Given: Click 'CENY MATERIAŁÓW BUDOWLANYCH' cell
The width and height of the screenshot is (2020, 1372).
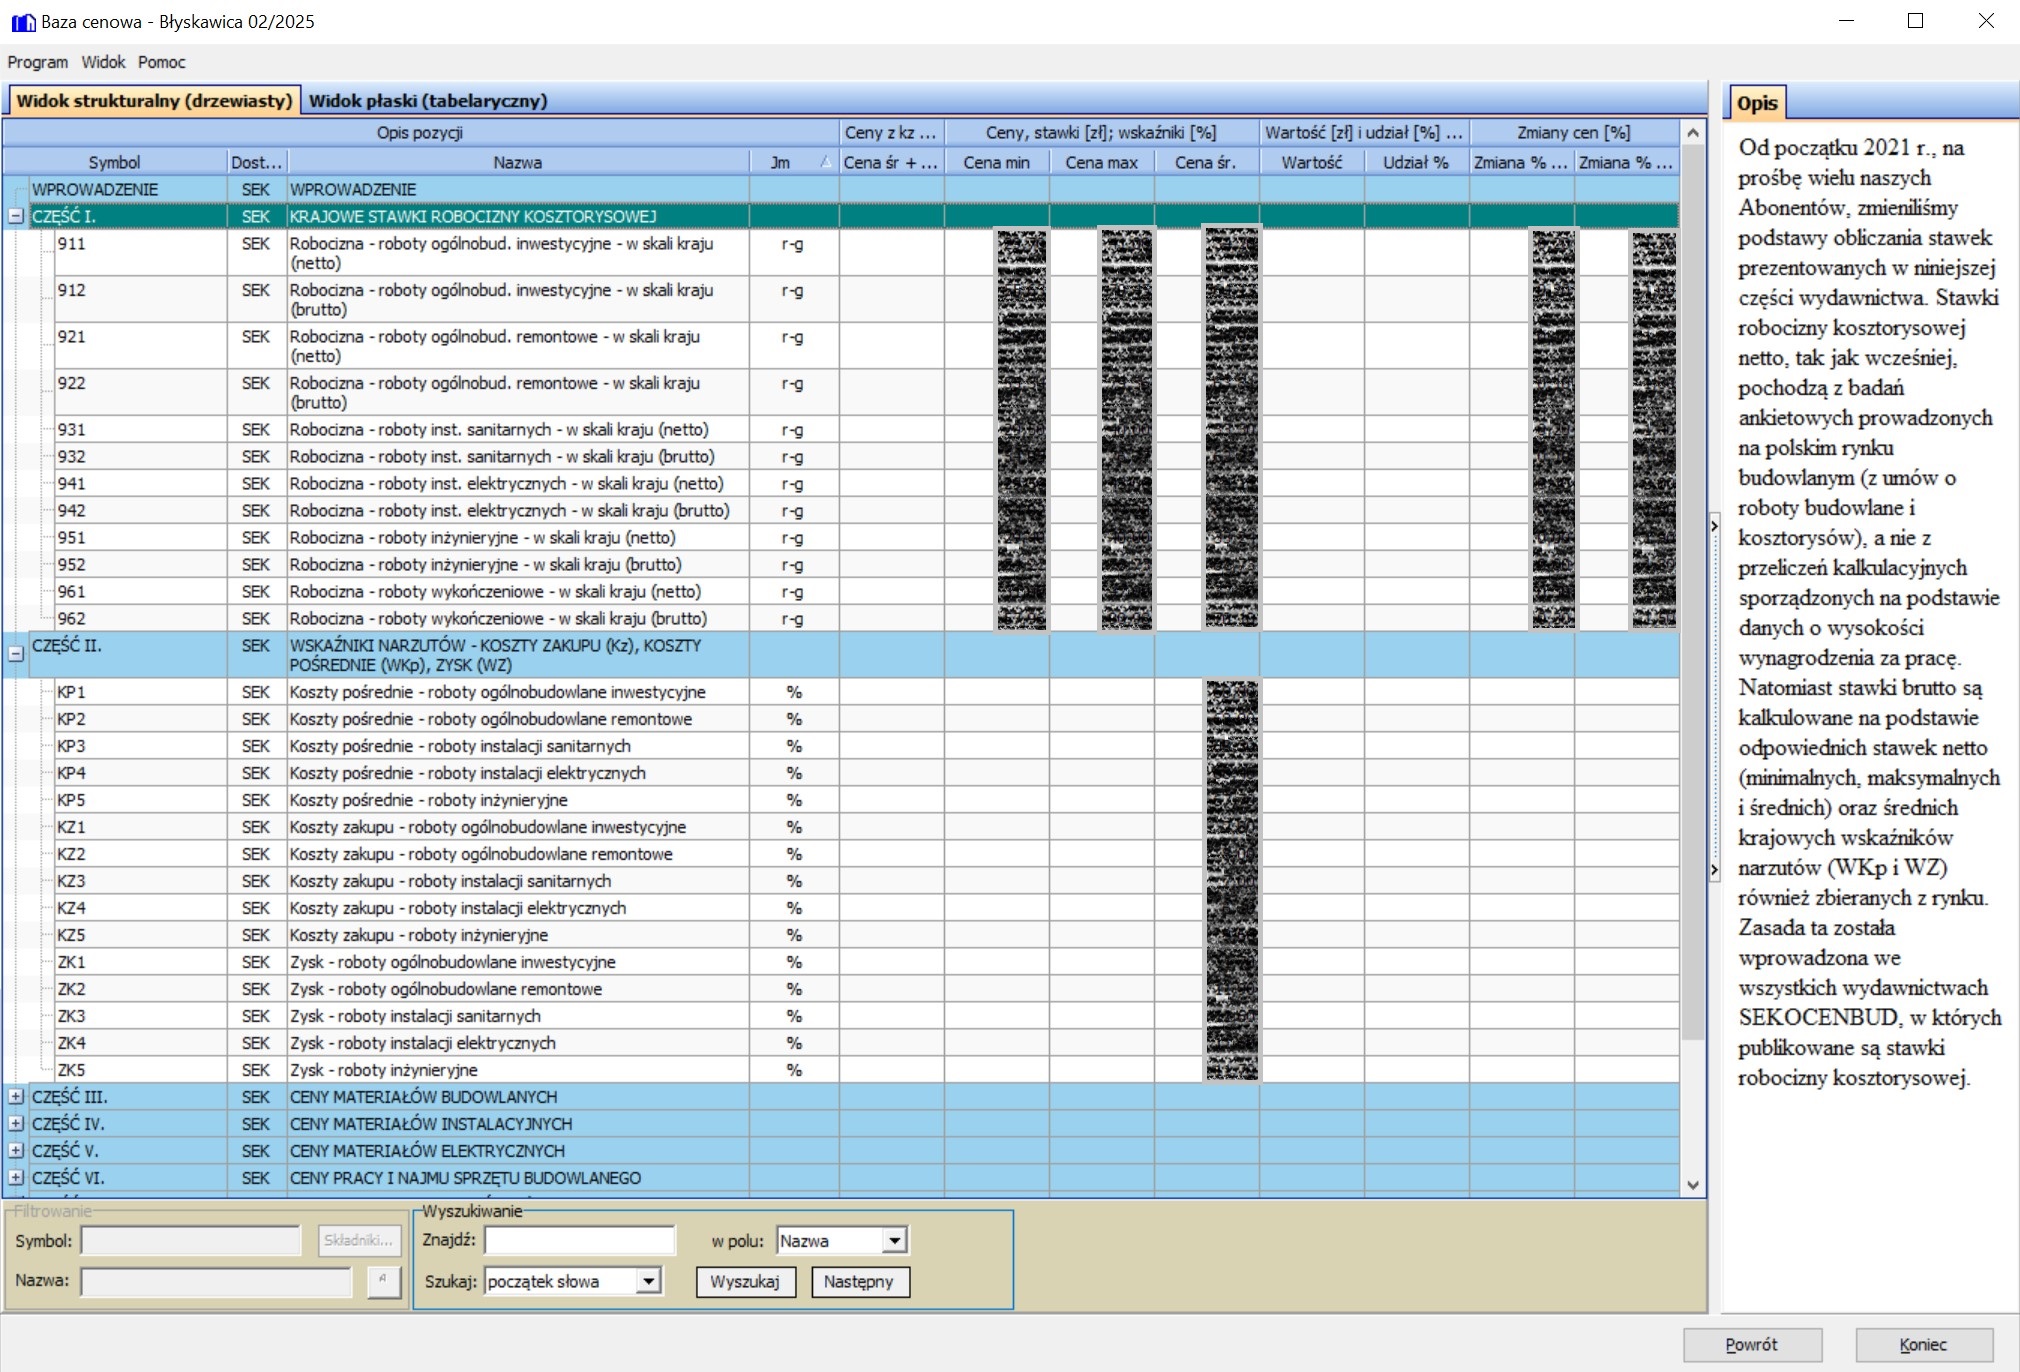Looking at the screenshot, I should 518,1097.
